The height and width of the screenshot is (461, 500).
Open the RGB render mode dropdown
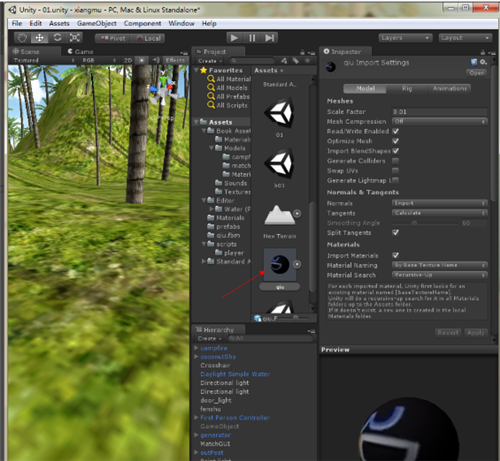98,60
